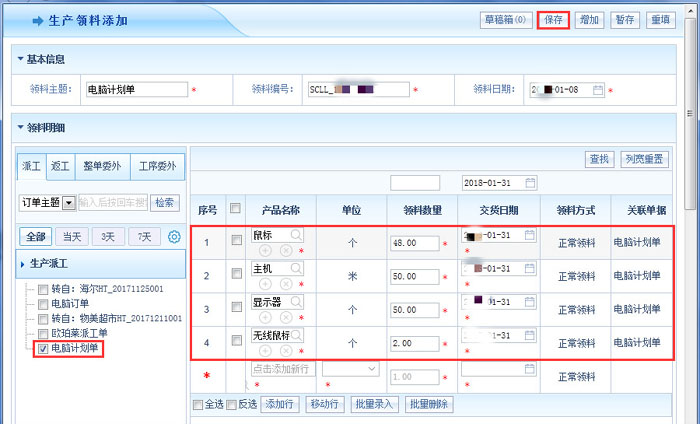Open the 订单主题 dropdown
The width and height of the screenshot is (700, 424).
click(x=68, y=203)
